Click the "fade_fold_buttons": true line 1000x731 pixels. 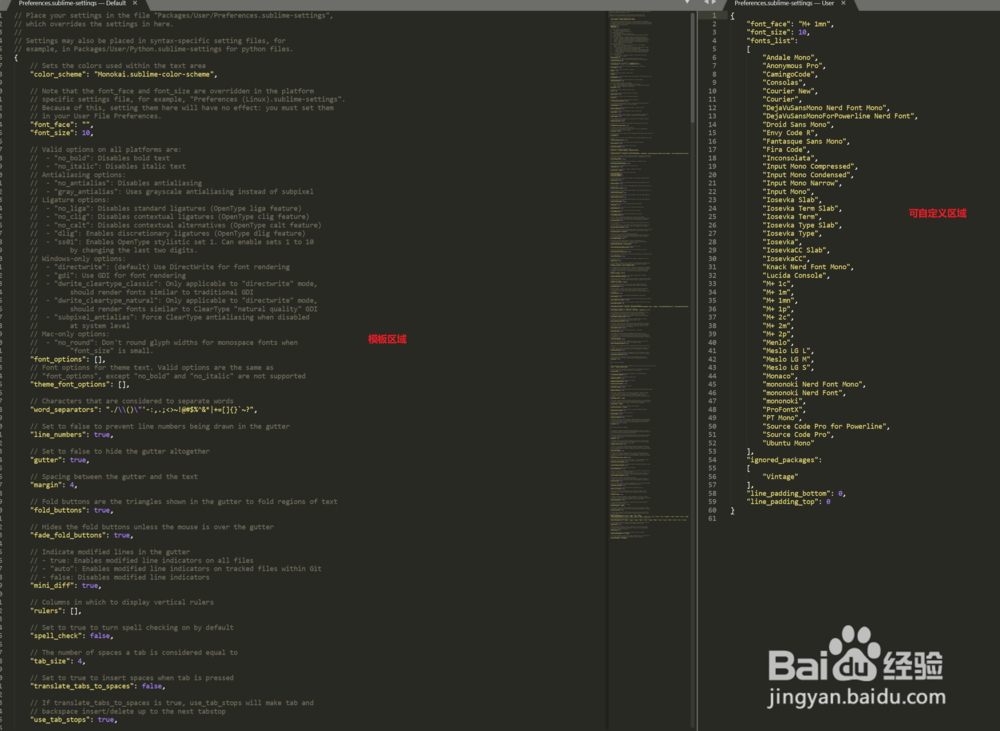(x=82, y=535)
